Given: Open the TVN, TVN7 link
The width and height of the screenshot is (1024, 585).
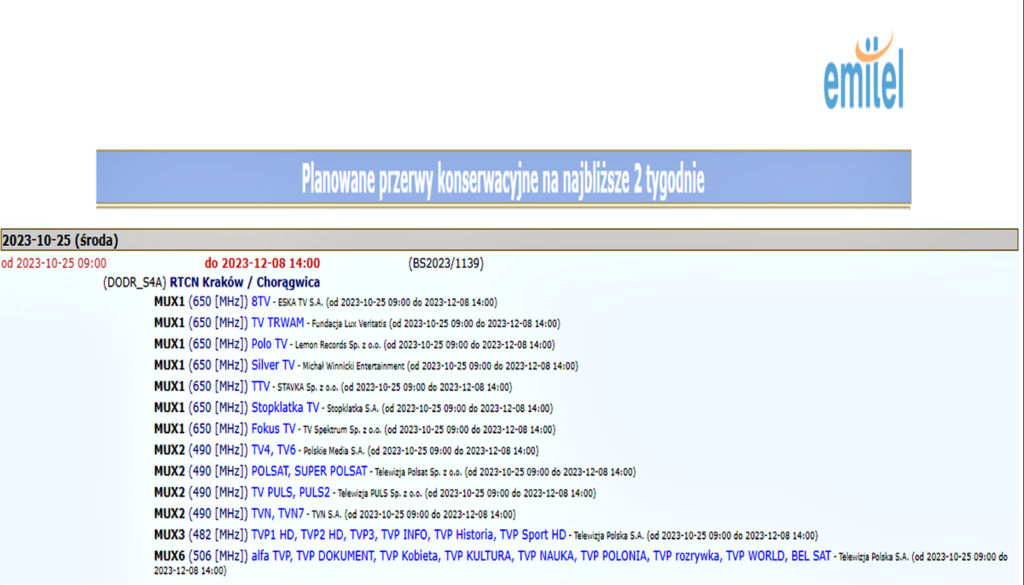Looking at the screenshot, I should coord(278,514).
